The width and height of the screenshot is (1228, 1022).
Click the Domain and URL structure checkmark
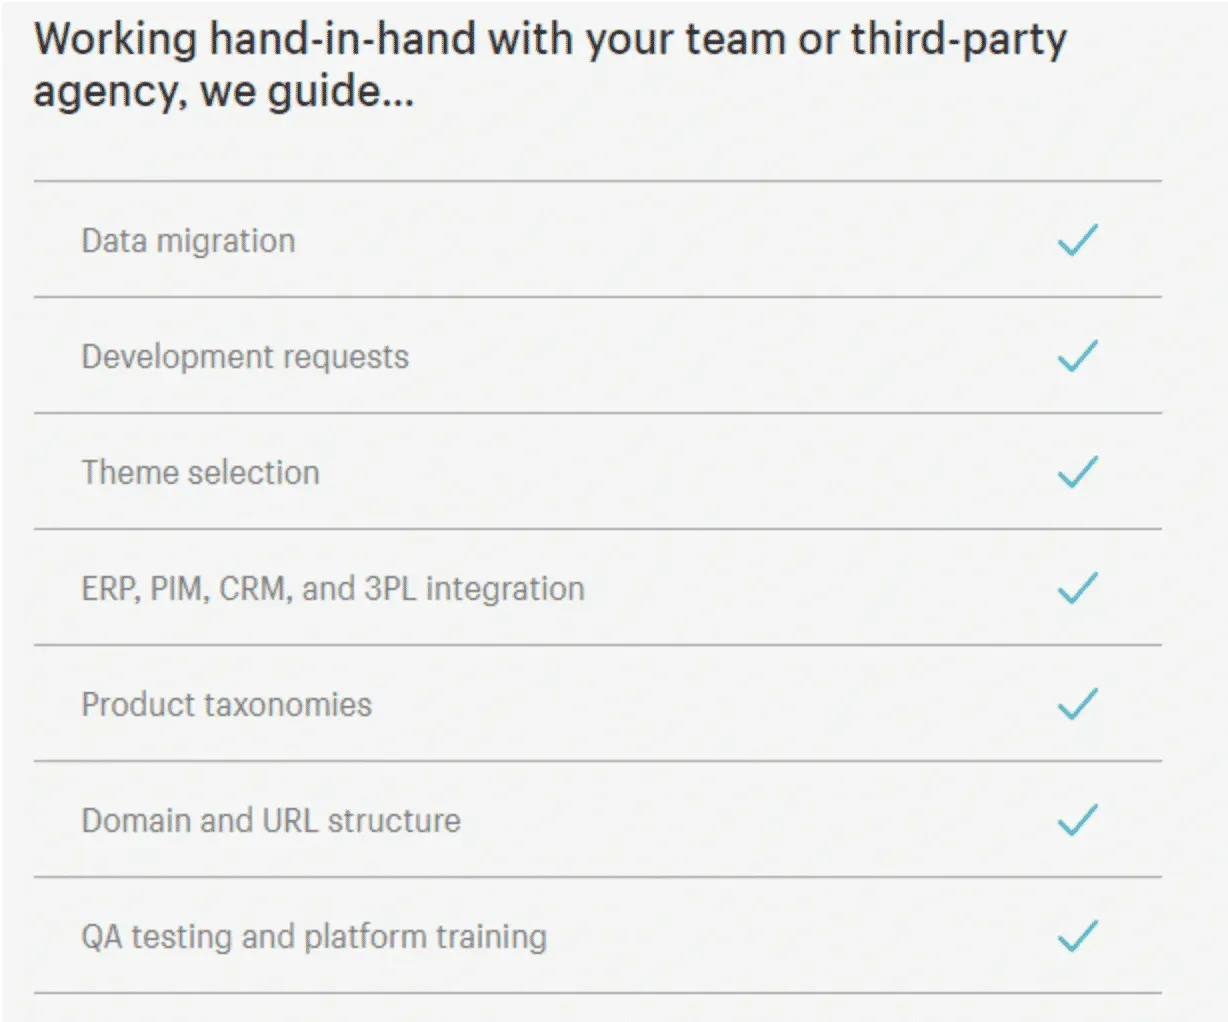[1078, 820]
